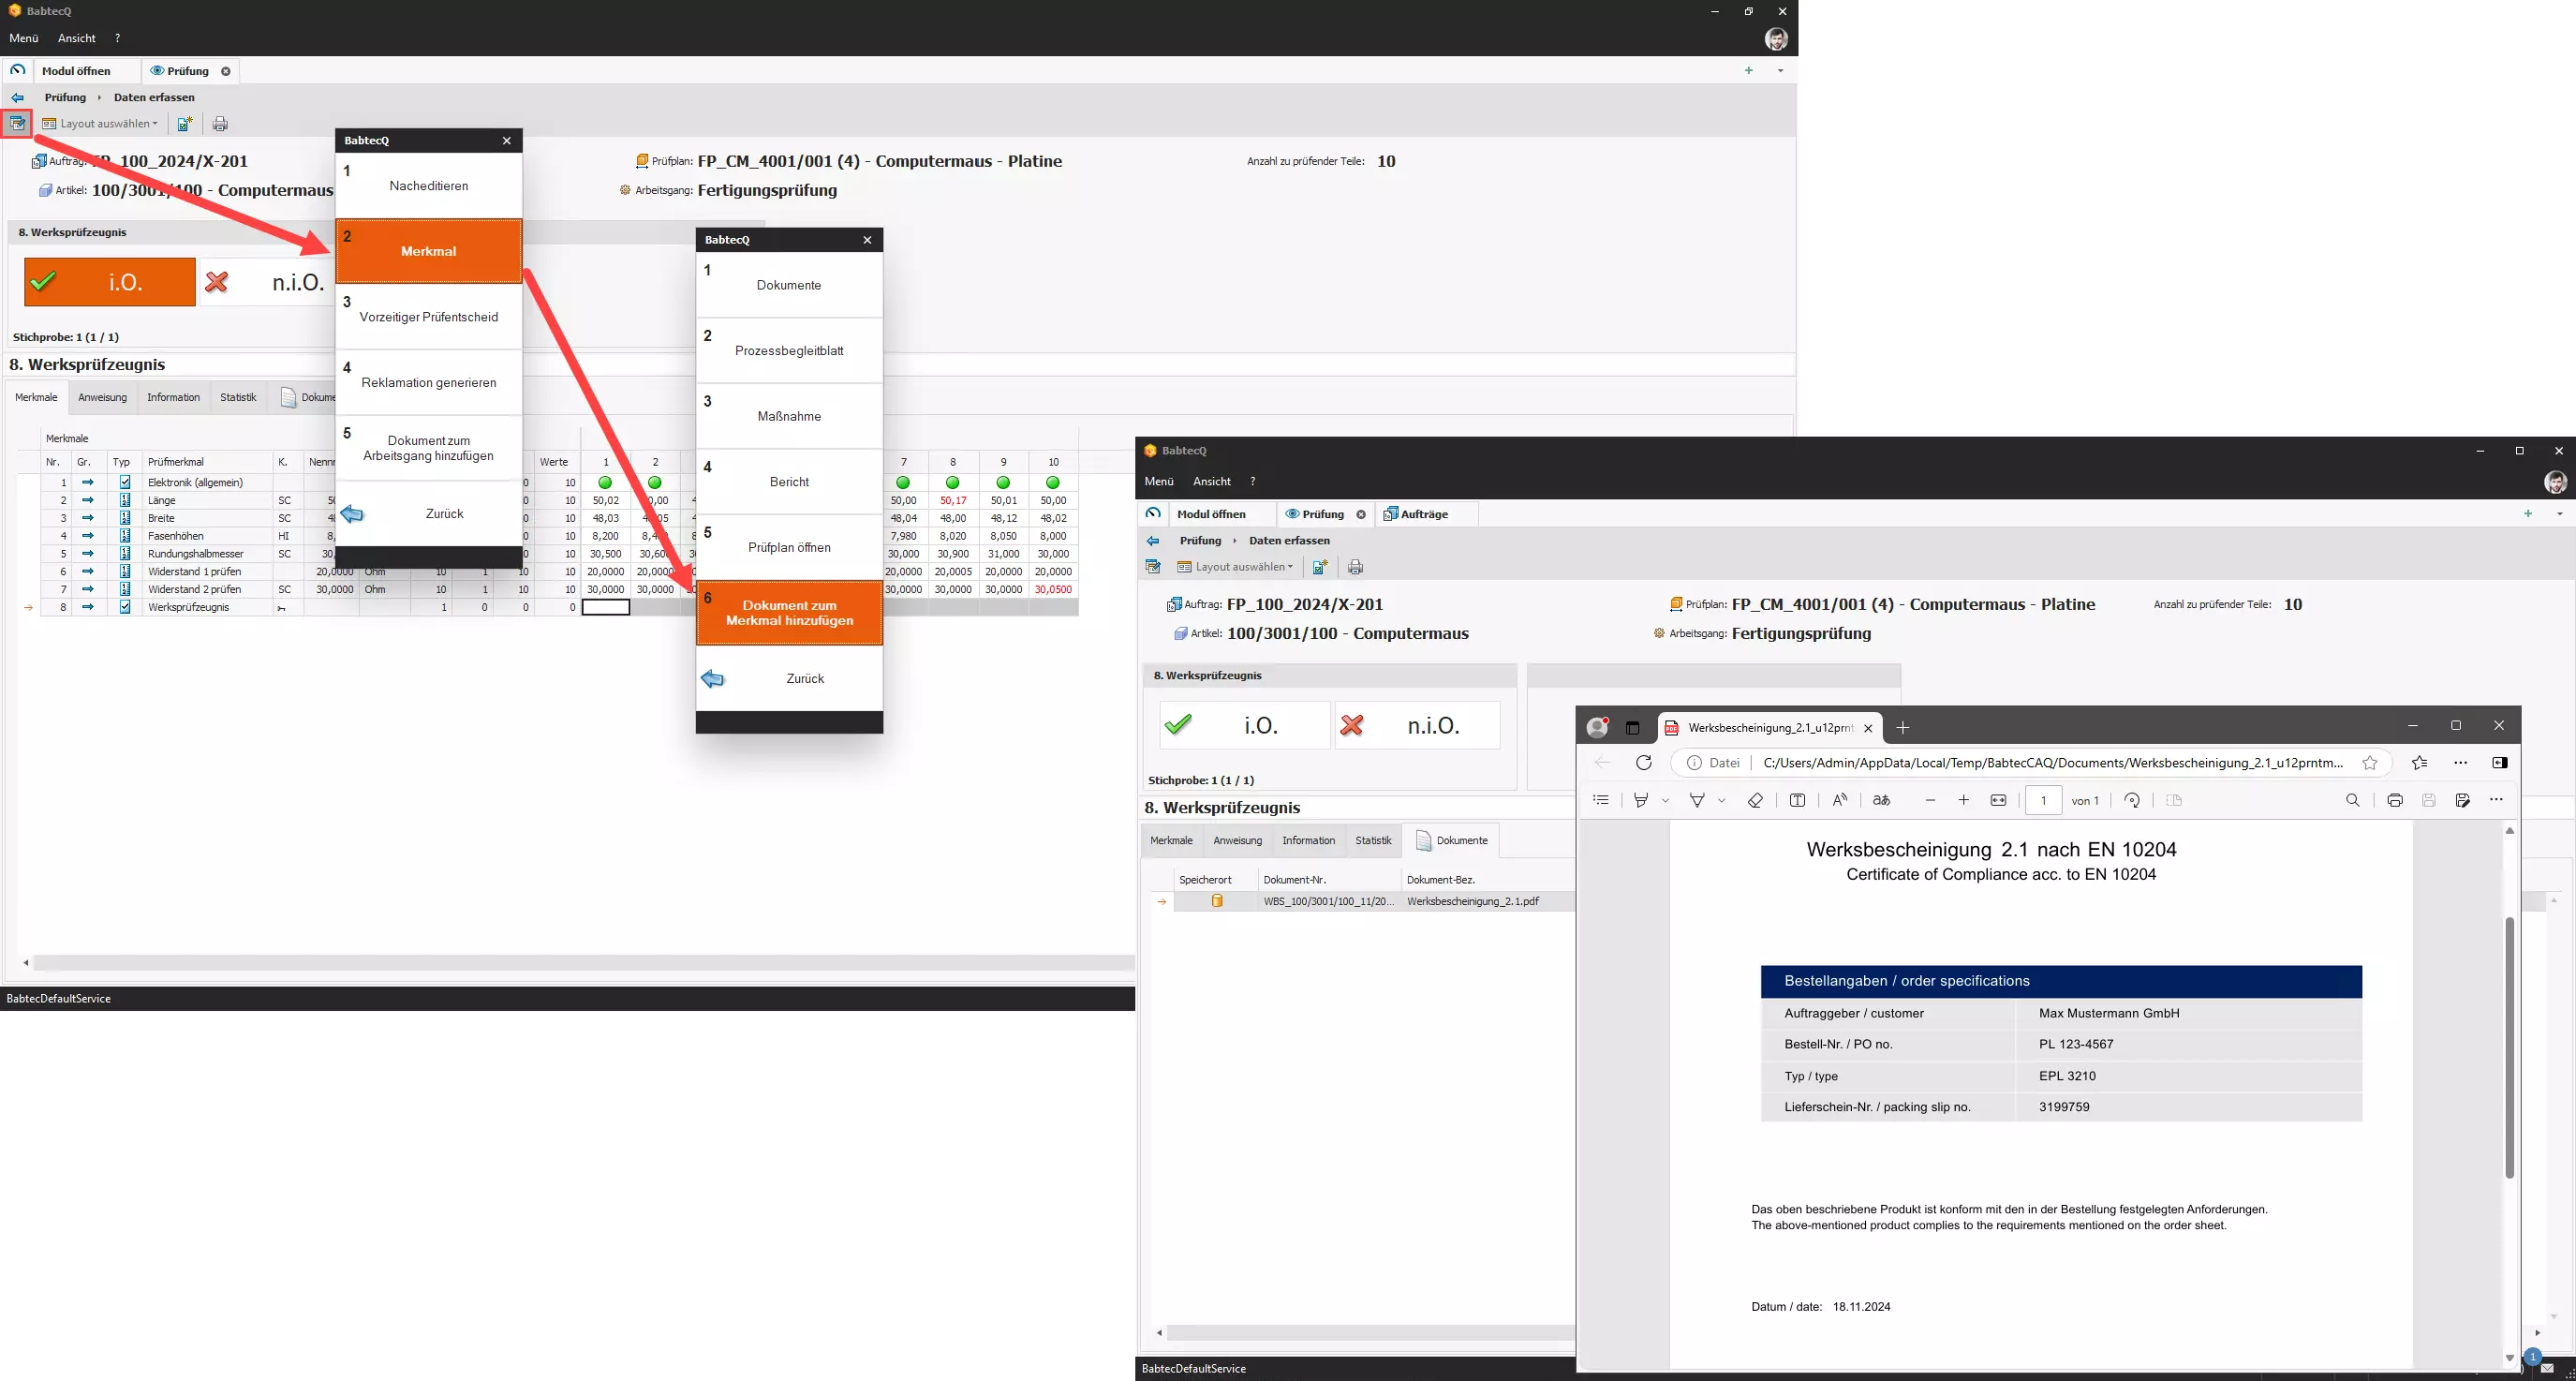The height and width of the screenshot is (1381, 2576).
Task: Open browser settings and more menu
Action: tap(2461, 763)
